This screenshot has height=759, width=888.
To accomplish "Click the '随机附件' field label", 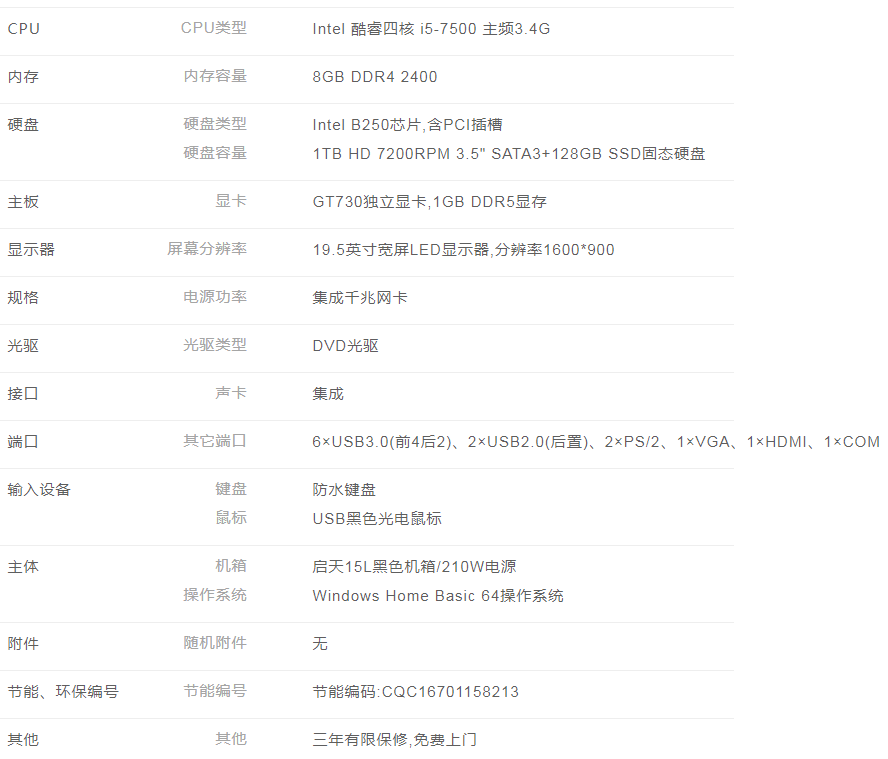I will click(x=215, y=643).
